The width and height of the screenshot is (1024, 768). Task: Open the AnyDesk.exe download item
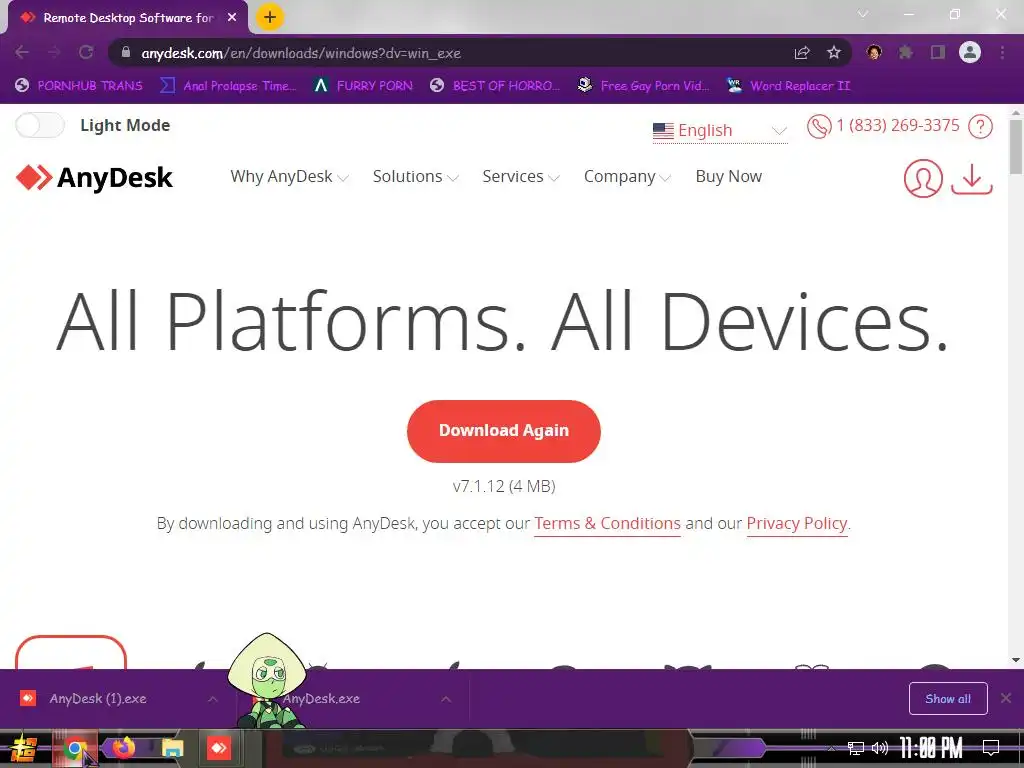(x=320, y=699)
